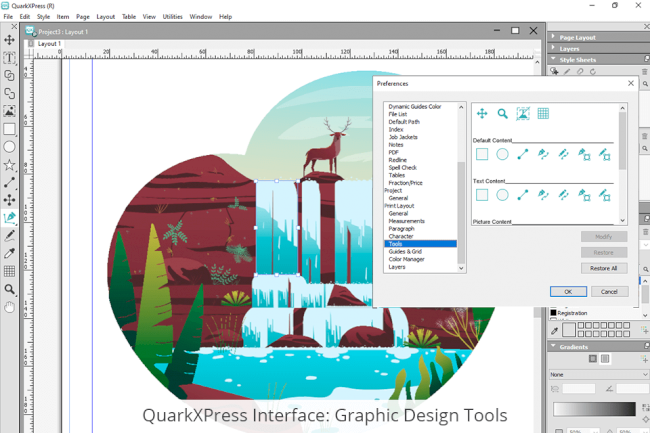Click the Restore All button
The image size is (650, 433).
coord(604,268)
